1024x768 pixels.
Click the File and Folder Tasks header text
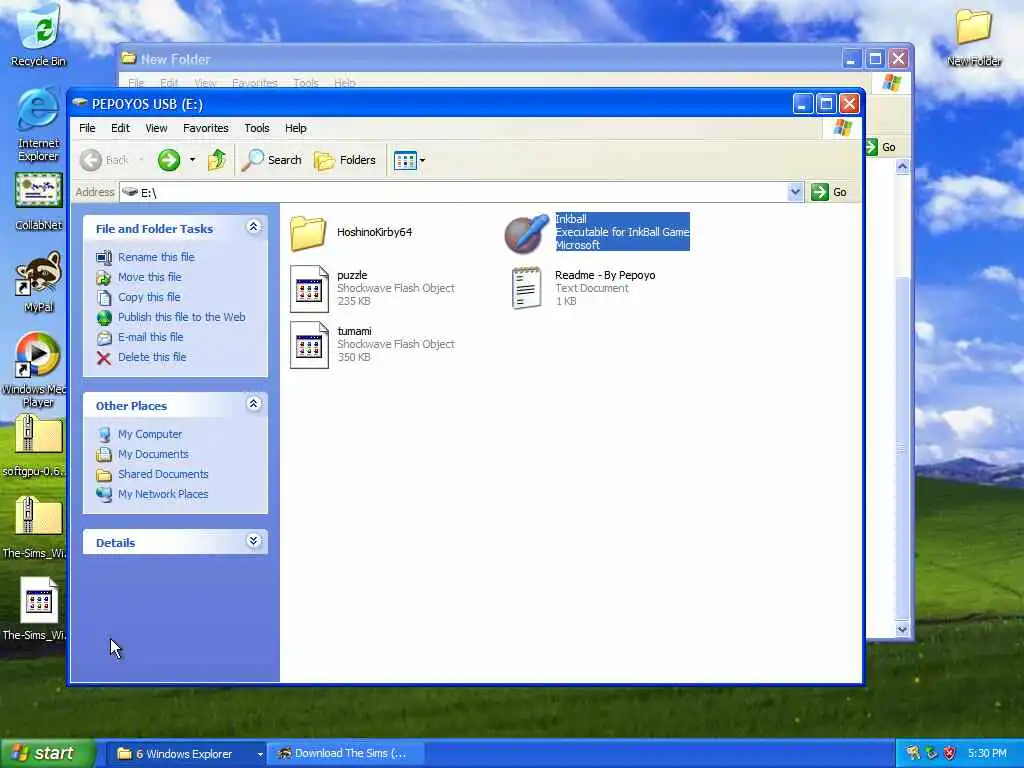click(154, 229)
